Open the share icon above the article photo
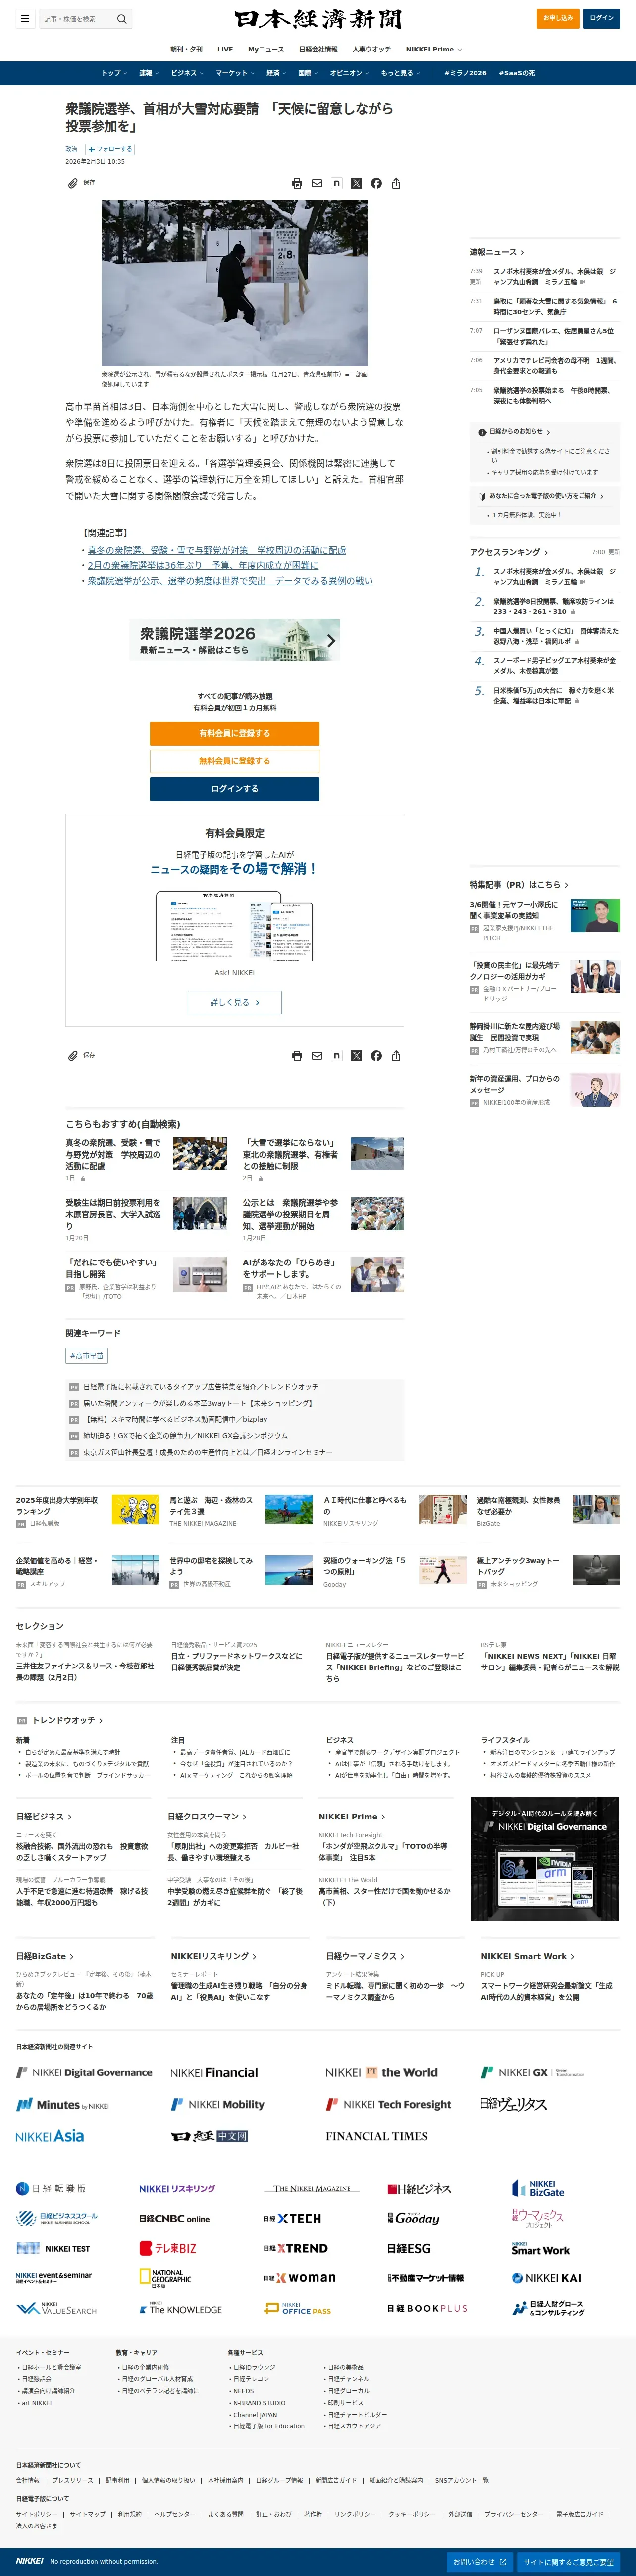 pyautogui.click(x=396, y=183)
